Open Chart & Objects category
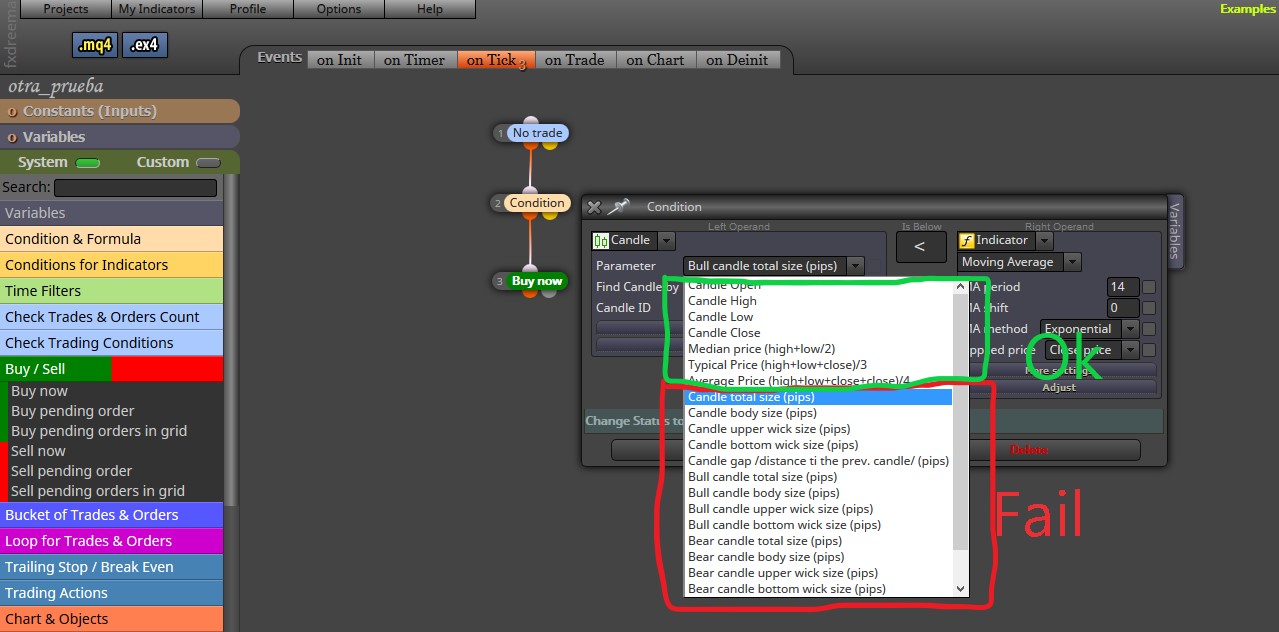This screenshot has width=1279, height=632. tap(112, 619)
